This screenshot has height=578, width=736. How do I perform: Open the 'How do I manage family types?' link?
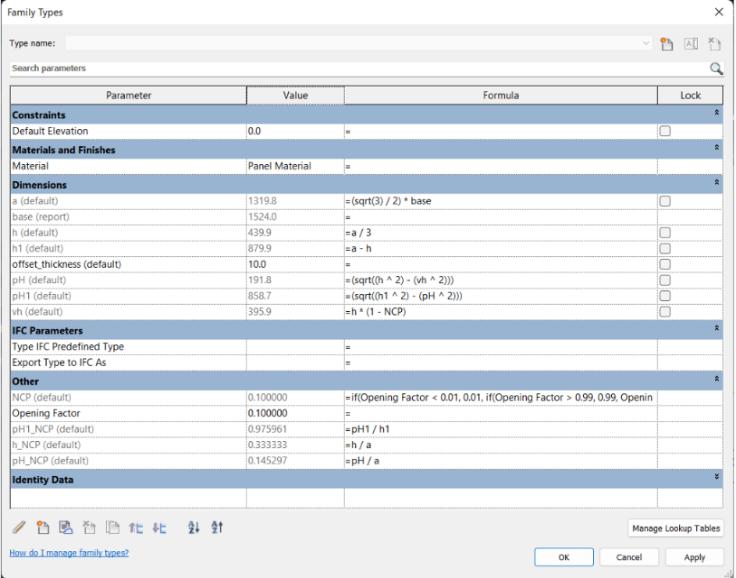pos(69,553)
